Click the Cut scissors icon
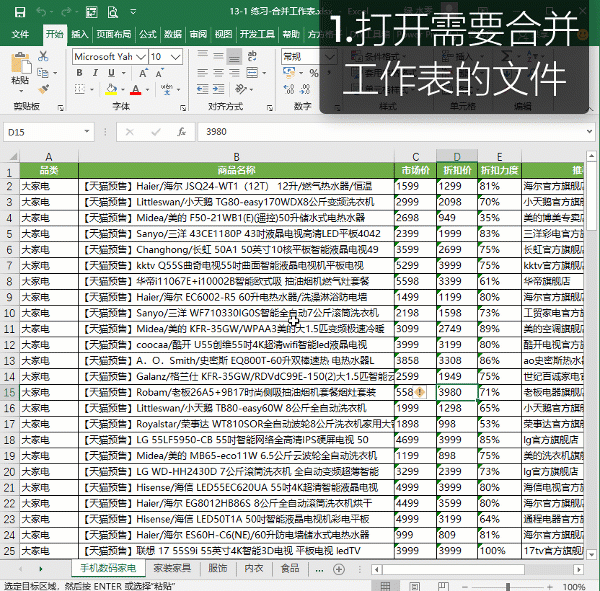600x591 pixels. 43,56
